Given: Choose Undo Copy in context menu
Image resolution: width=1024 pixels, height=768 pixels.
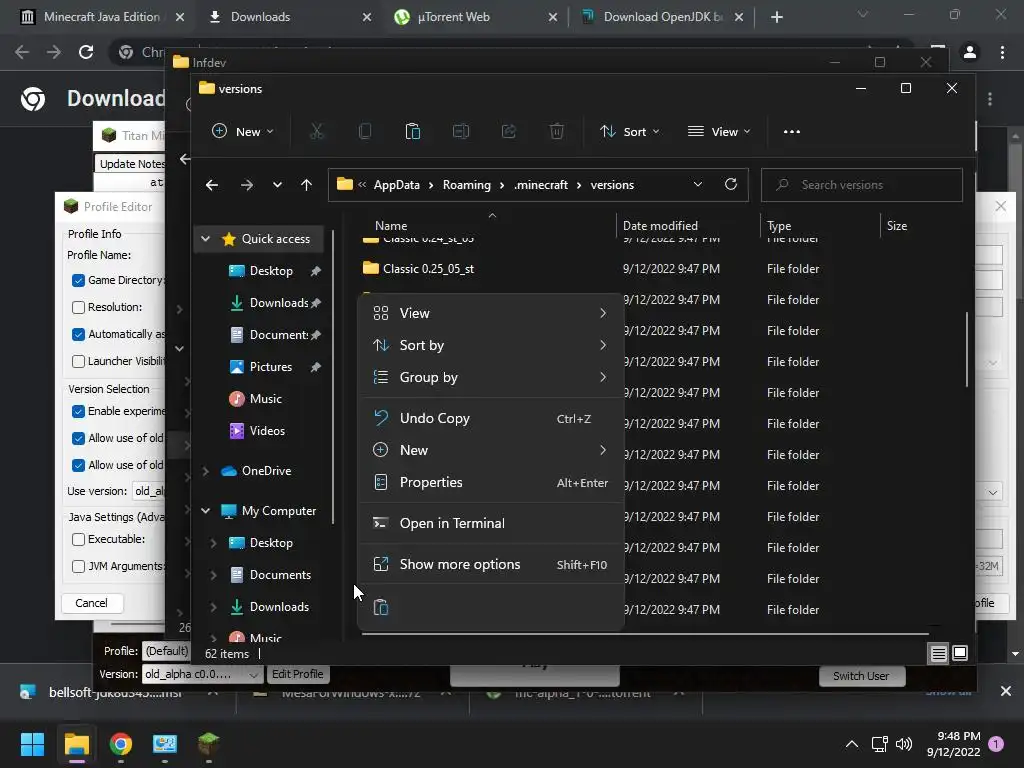Looking at the screenshot, I should pos(490,419).
